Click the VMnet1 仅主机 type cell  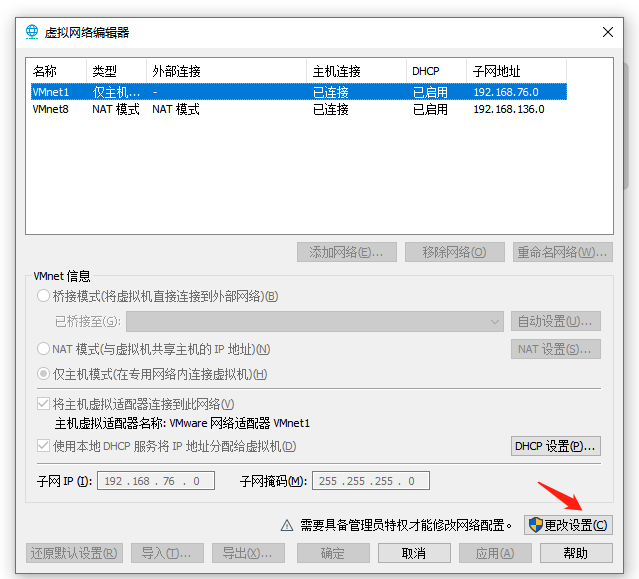116,92
